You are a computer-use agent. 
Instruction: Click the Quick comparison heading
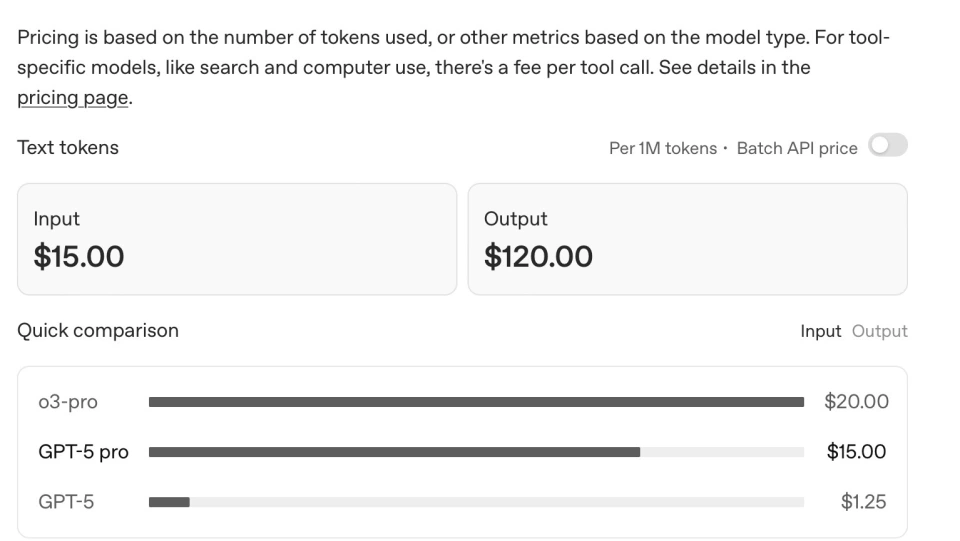(x=98, y=330)
